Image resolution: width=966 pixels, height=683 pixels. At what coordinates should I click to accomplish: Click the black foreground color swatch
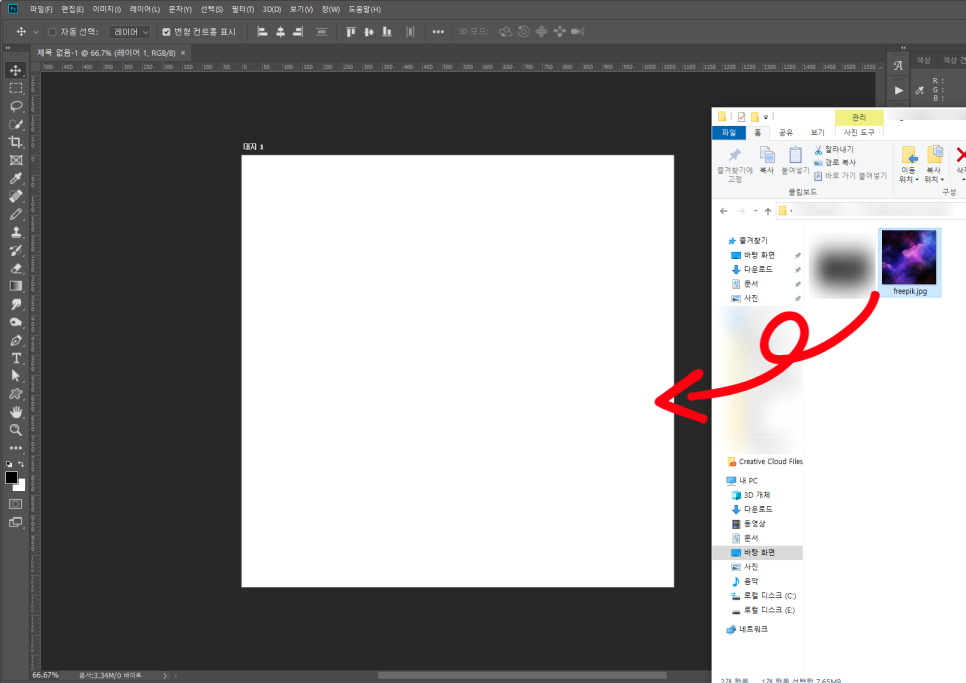[x=12, y=478]
